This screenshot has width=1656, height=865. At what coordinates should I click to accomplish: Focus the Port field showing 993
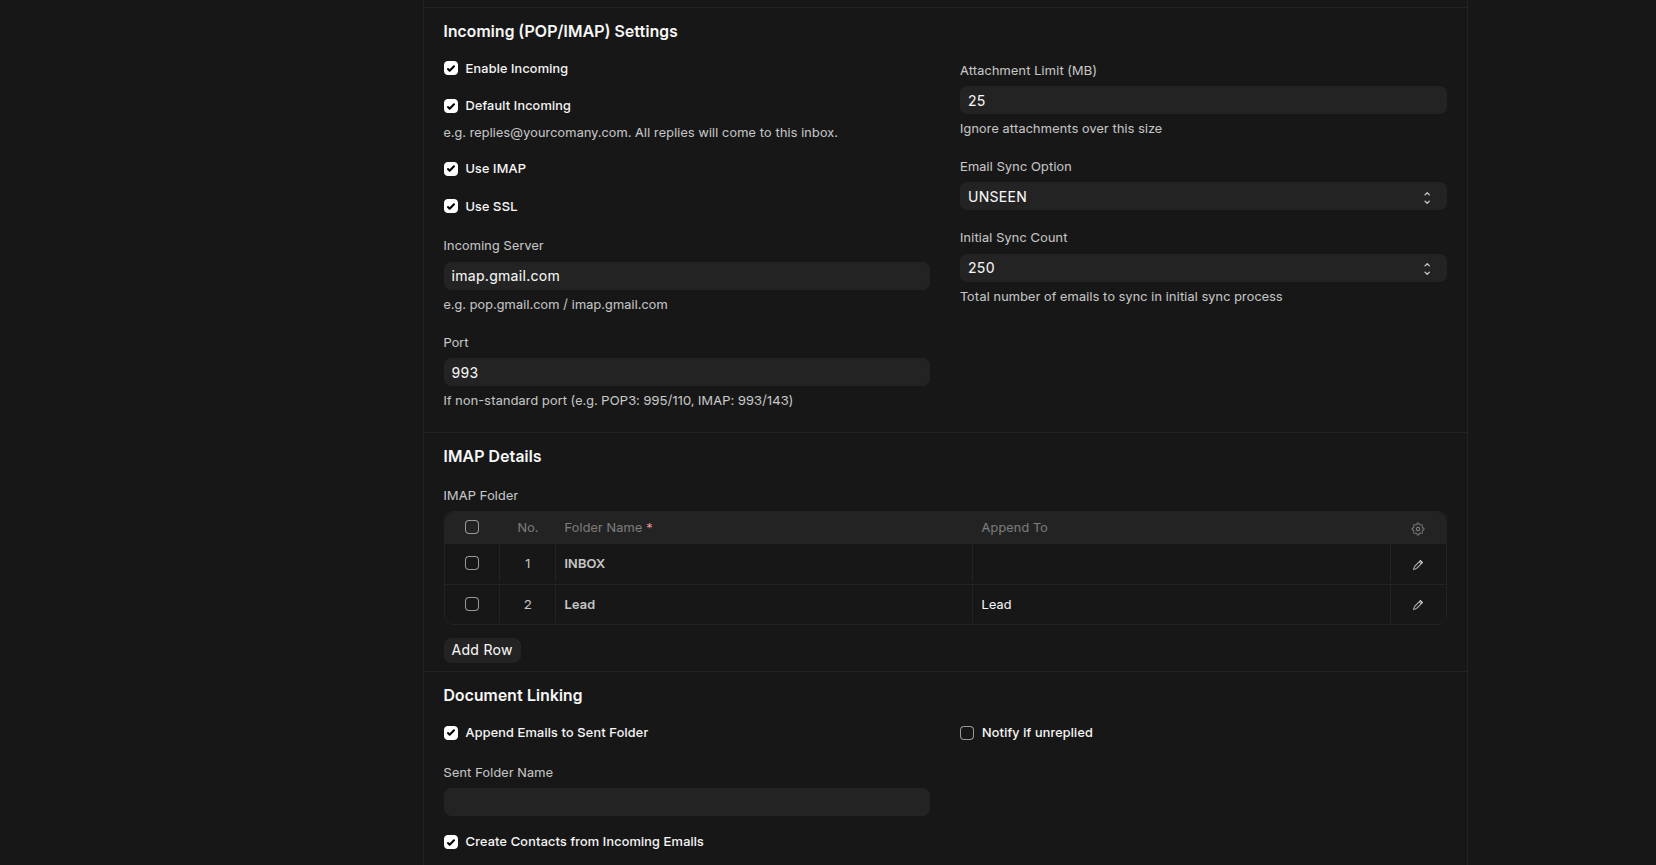click(686, 372)
